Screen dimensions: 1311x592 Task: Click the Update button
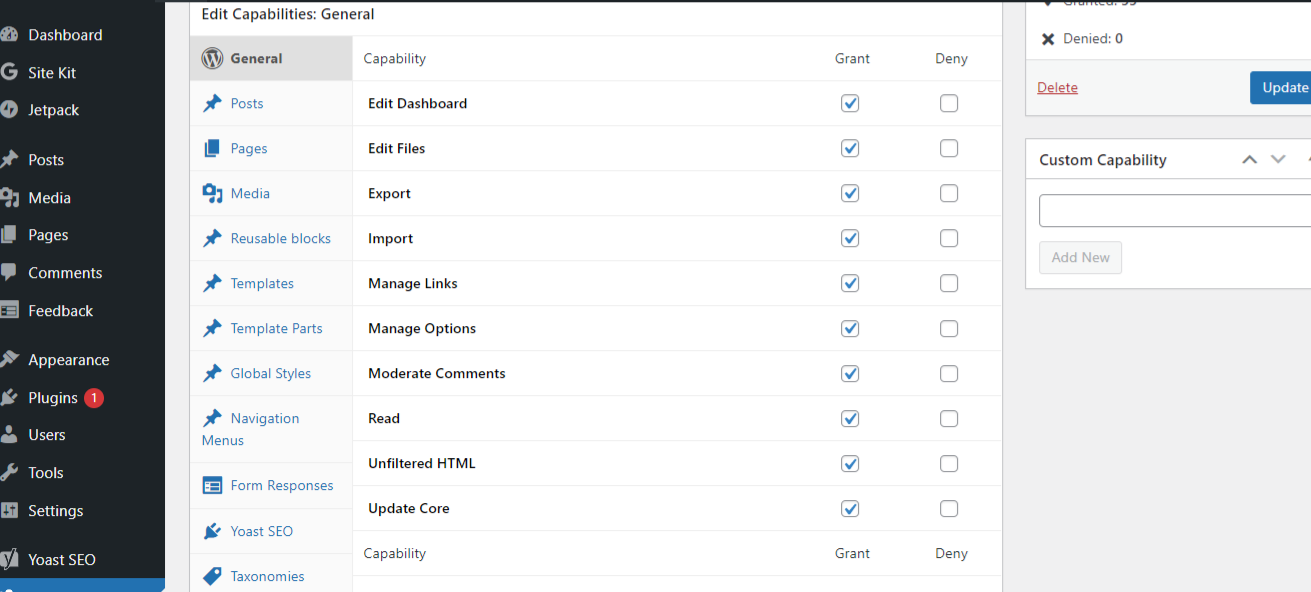click(1281, 87)
